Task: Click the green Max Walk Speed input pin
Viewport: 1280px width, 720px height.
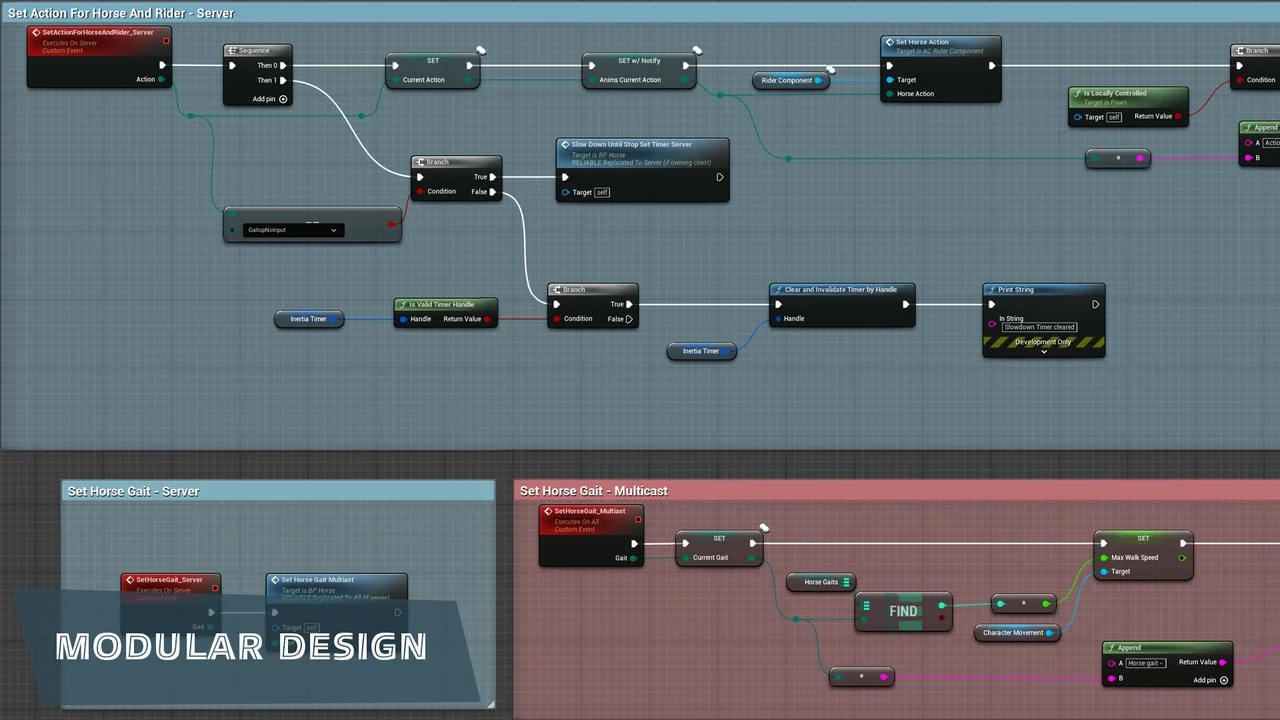Action: tap(1104, 558)
